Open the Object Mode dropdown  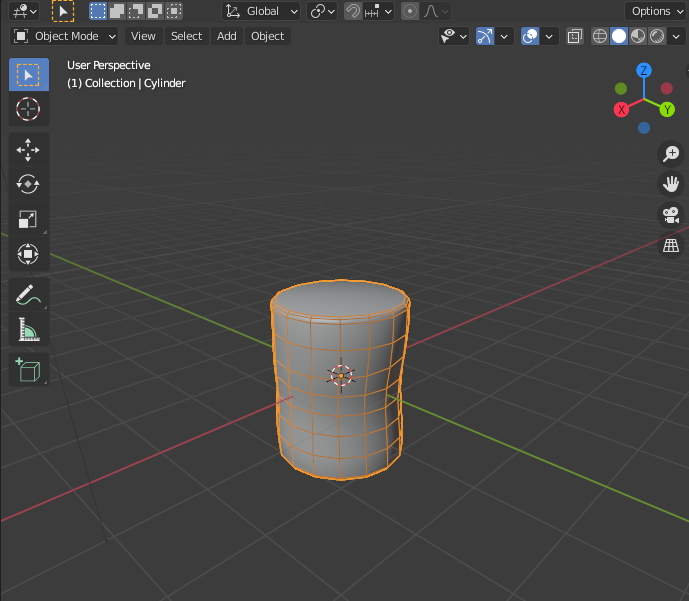[x=64, y=36]
